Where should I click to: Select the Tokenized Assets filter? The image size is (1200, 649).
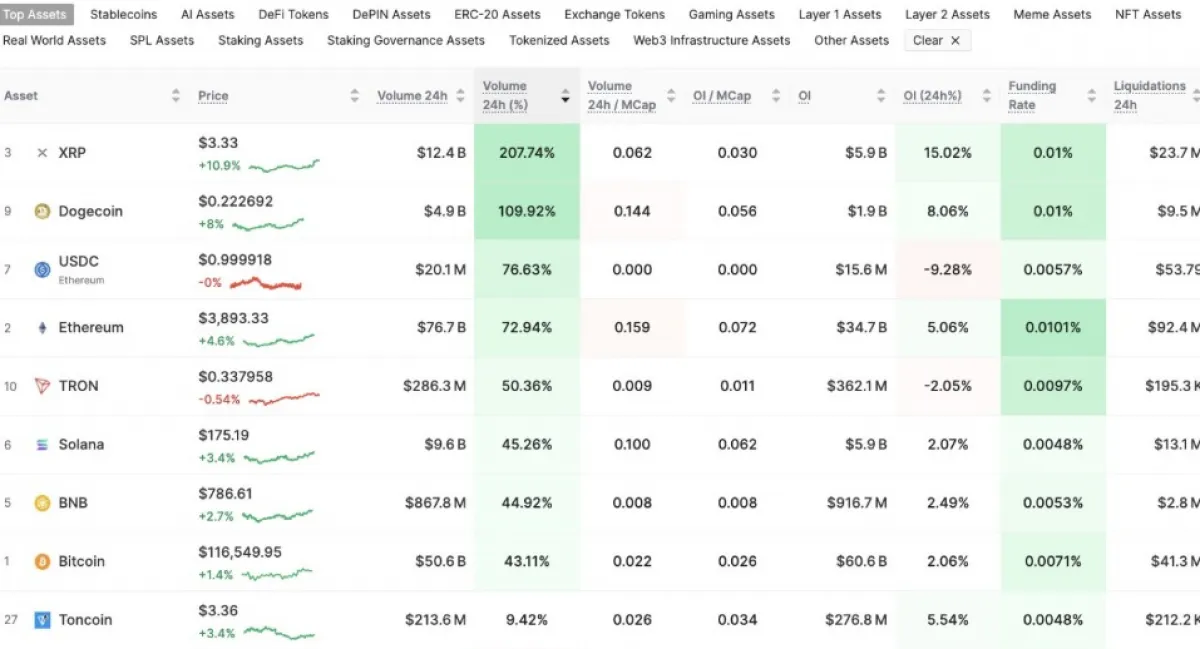point(559,40)
